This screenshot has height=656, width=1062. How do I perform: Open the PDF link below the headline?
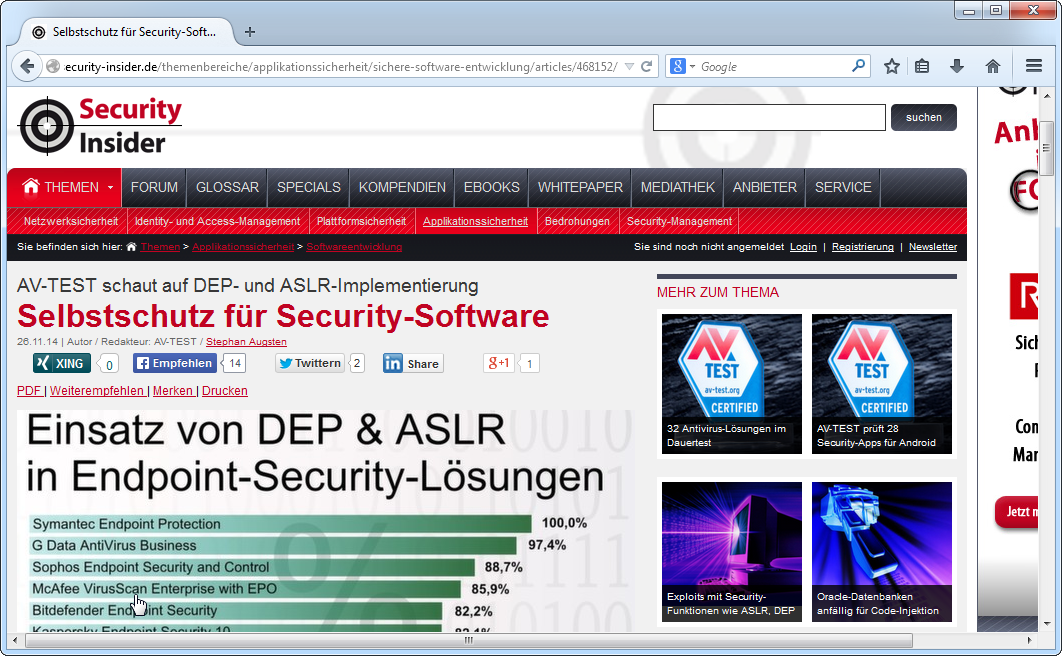pos(29,391)
